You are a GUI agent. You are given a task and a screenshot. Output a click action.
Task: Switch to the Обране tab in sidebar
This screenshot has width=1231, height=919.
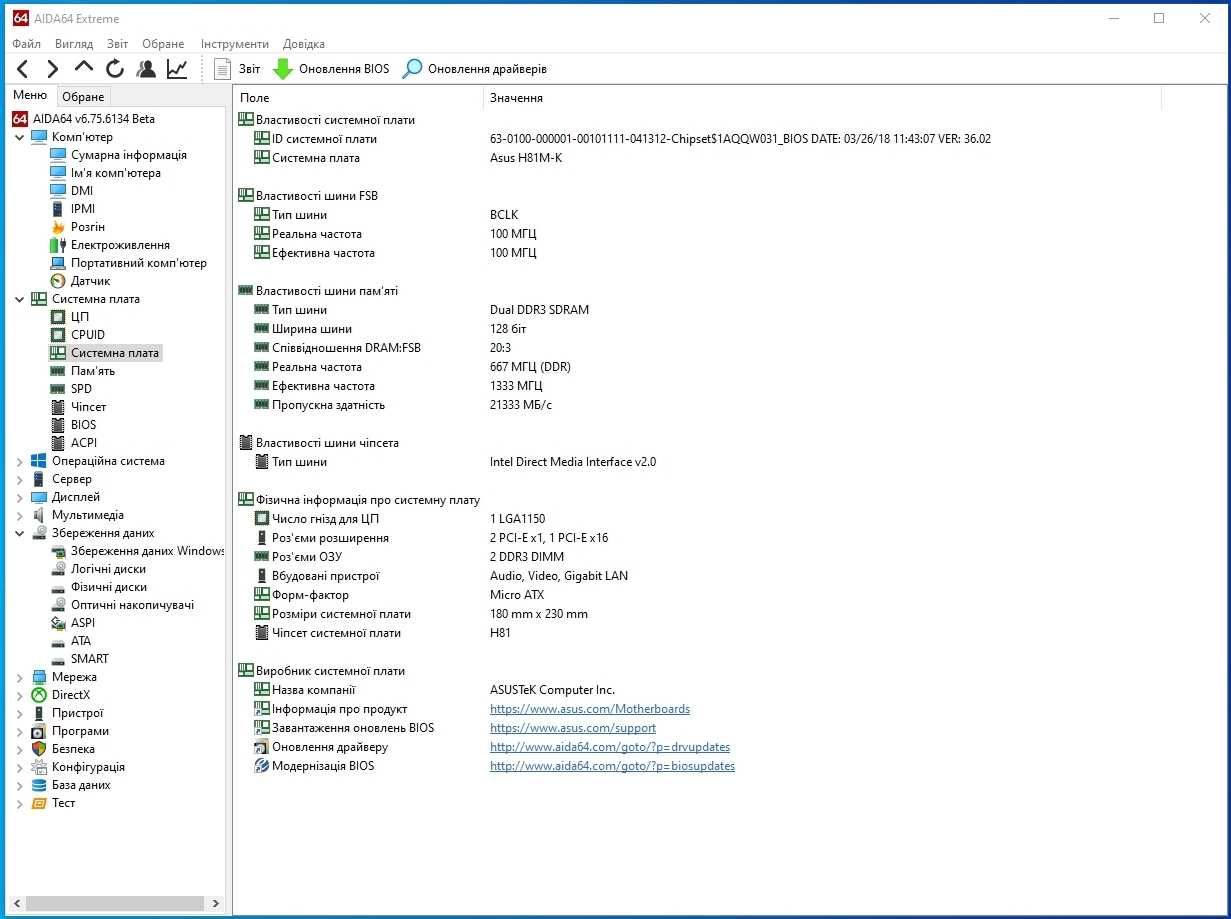pyautogui.click(x=83, y=97)
